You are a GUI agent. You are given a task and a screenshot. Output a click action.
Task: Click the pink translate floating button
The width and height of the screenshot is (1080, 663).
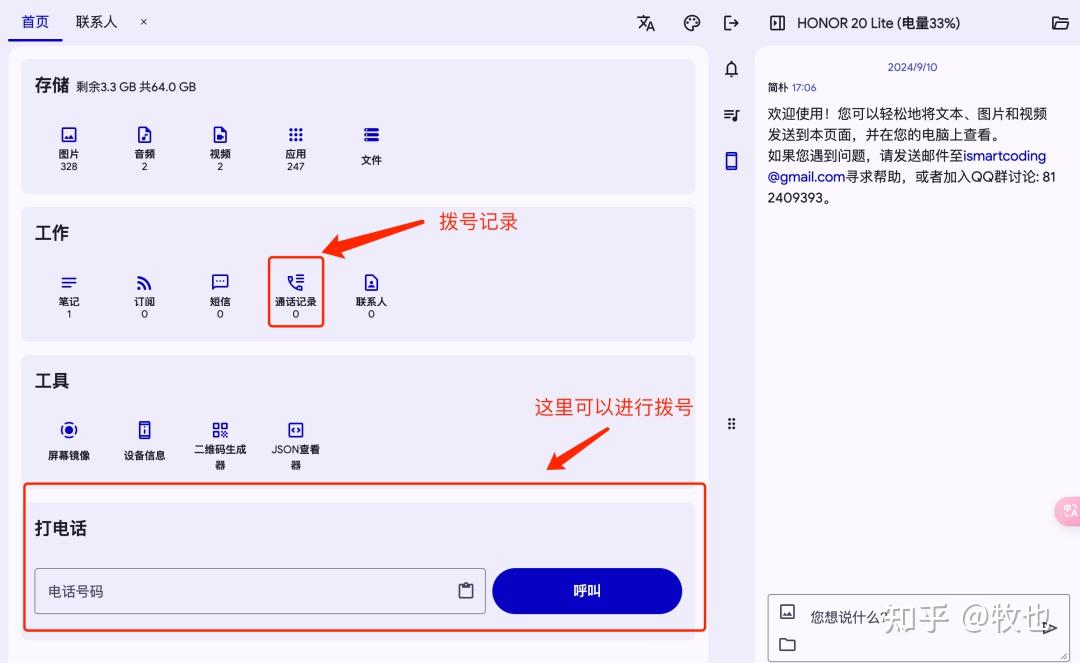coord(1068,512)
